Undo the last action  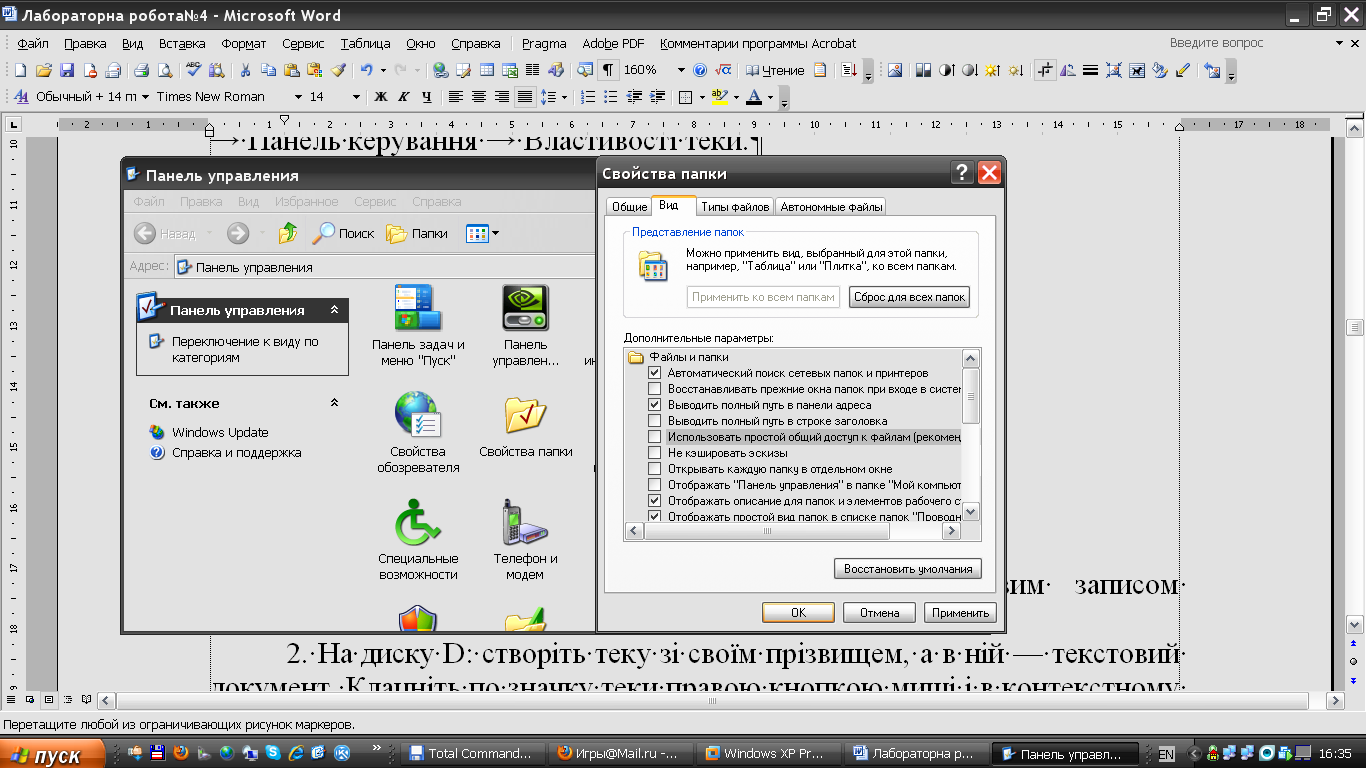[367, 70]
